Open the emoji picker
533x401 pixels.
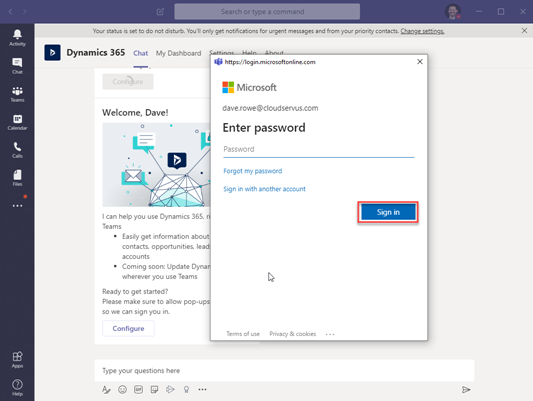click(x=122, y=389)
